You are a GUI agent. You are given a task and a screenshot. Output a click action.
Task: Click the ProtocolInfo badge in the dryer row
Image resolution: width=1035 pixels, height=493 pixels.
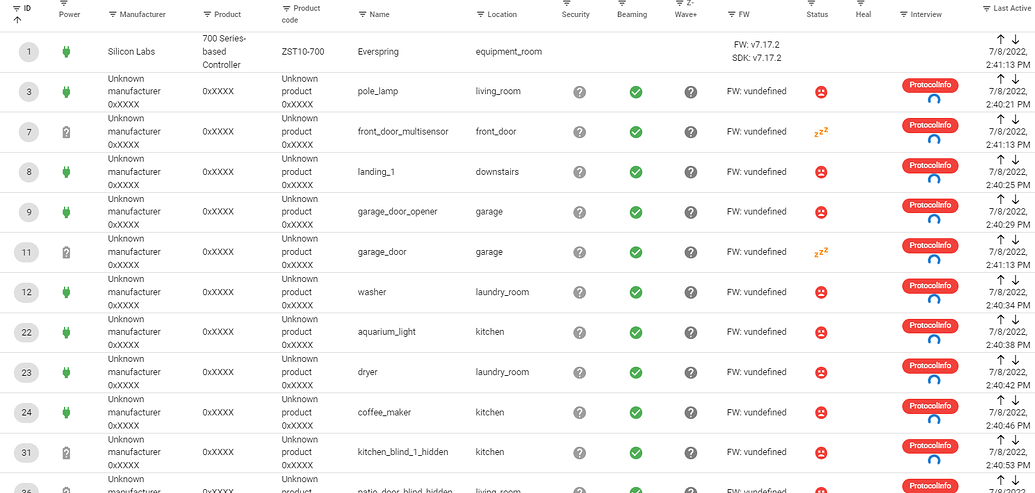coord(930,366)
